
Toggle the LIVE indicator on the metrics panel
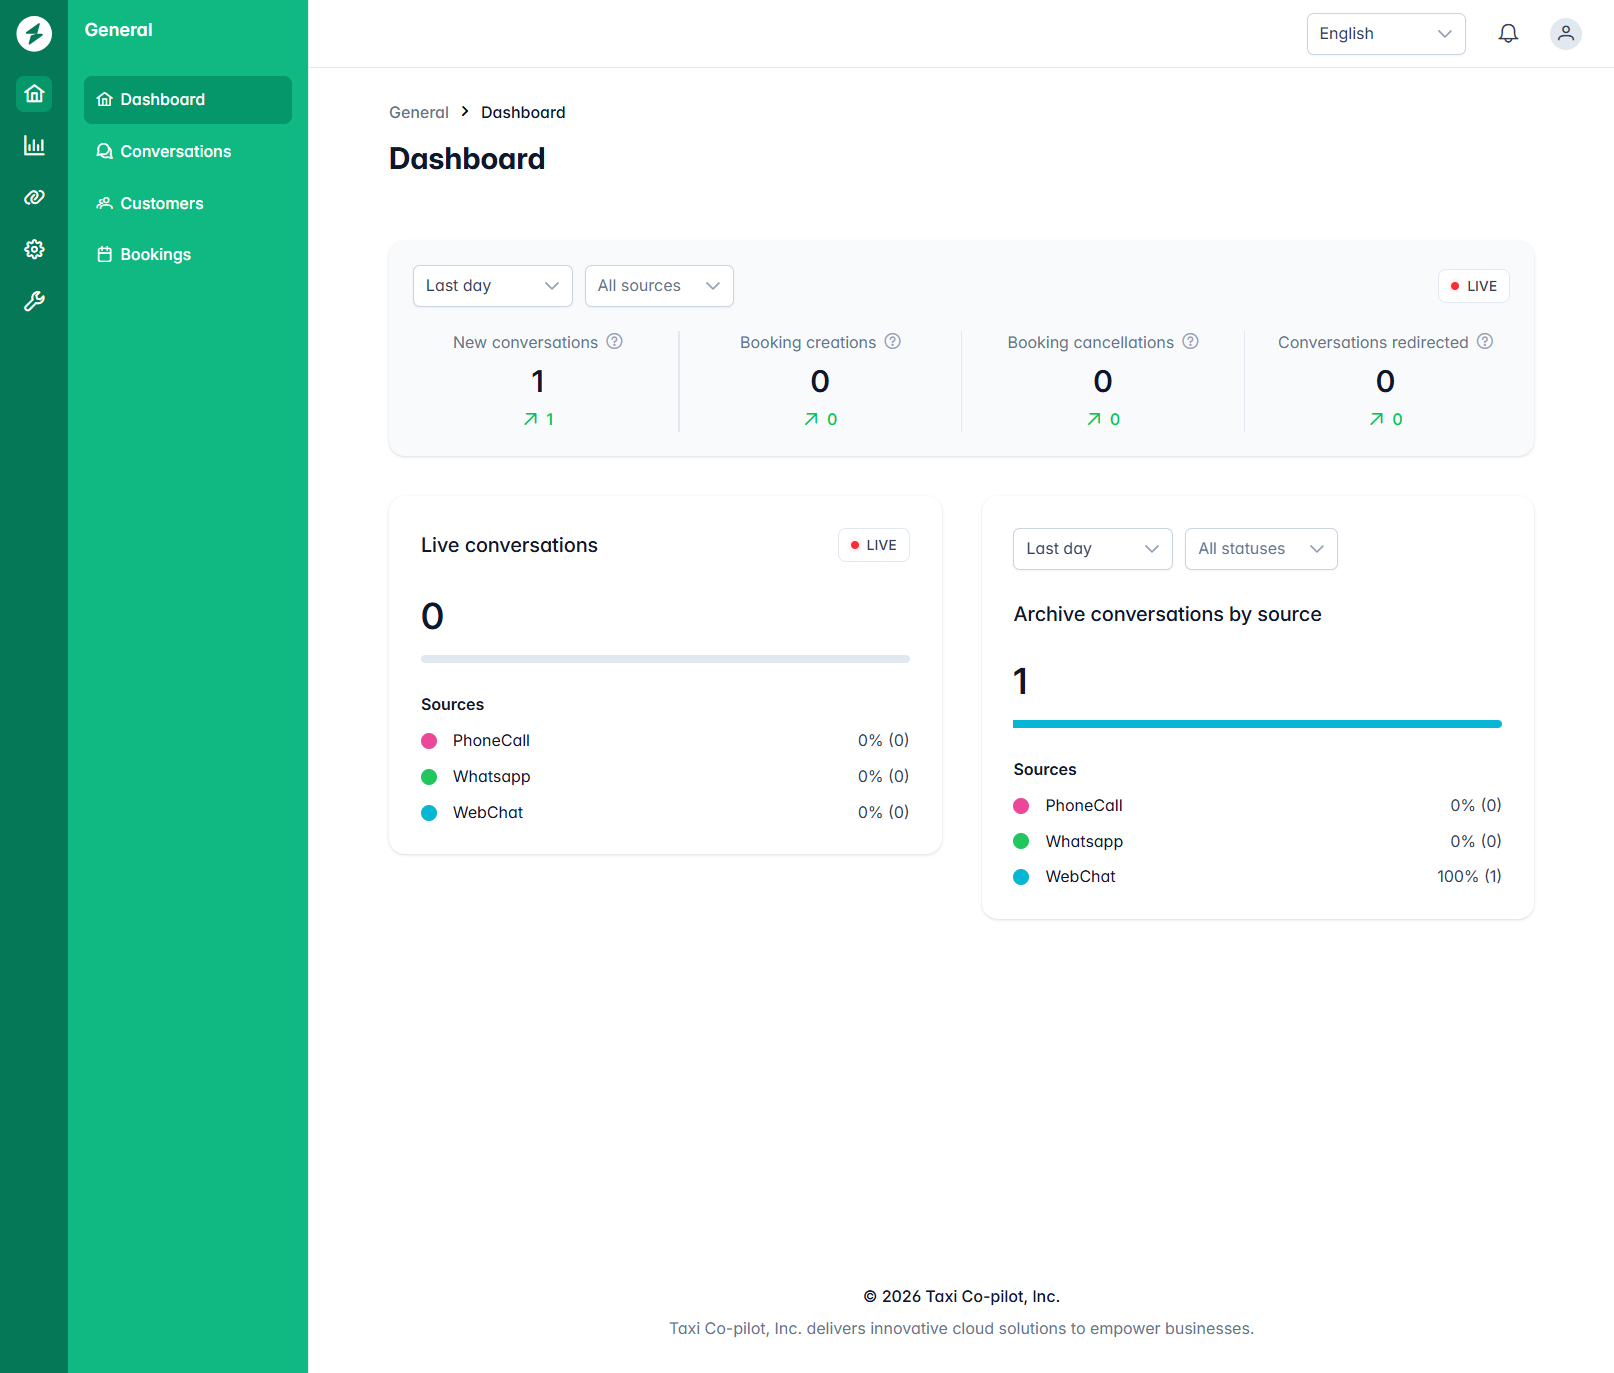coord(1472,285)
